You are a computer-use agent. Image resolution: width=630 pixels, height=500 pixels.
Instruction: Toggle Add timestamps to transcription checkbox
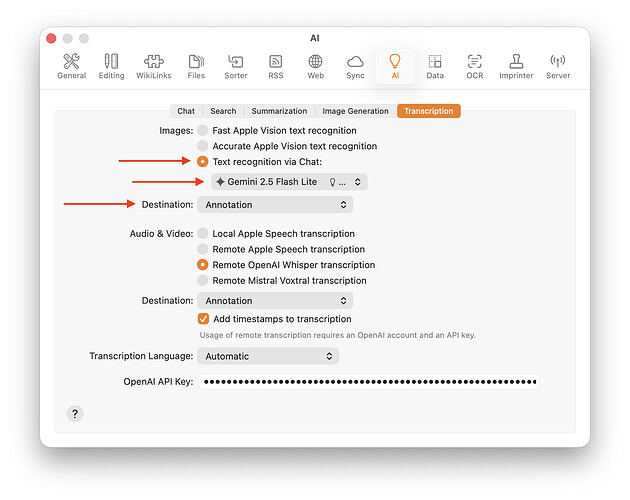[x=203, y=319]
